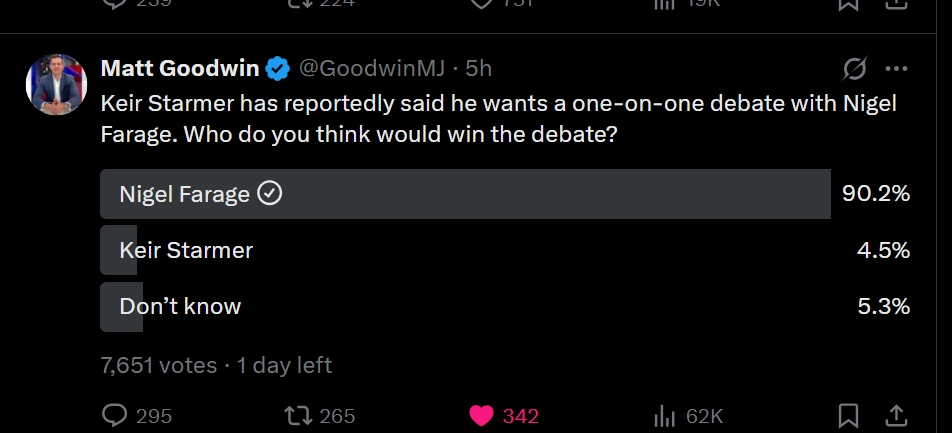
Task: Select the Nigel Farage poll option
Action: pos(465,194)
